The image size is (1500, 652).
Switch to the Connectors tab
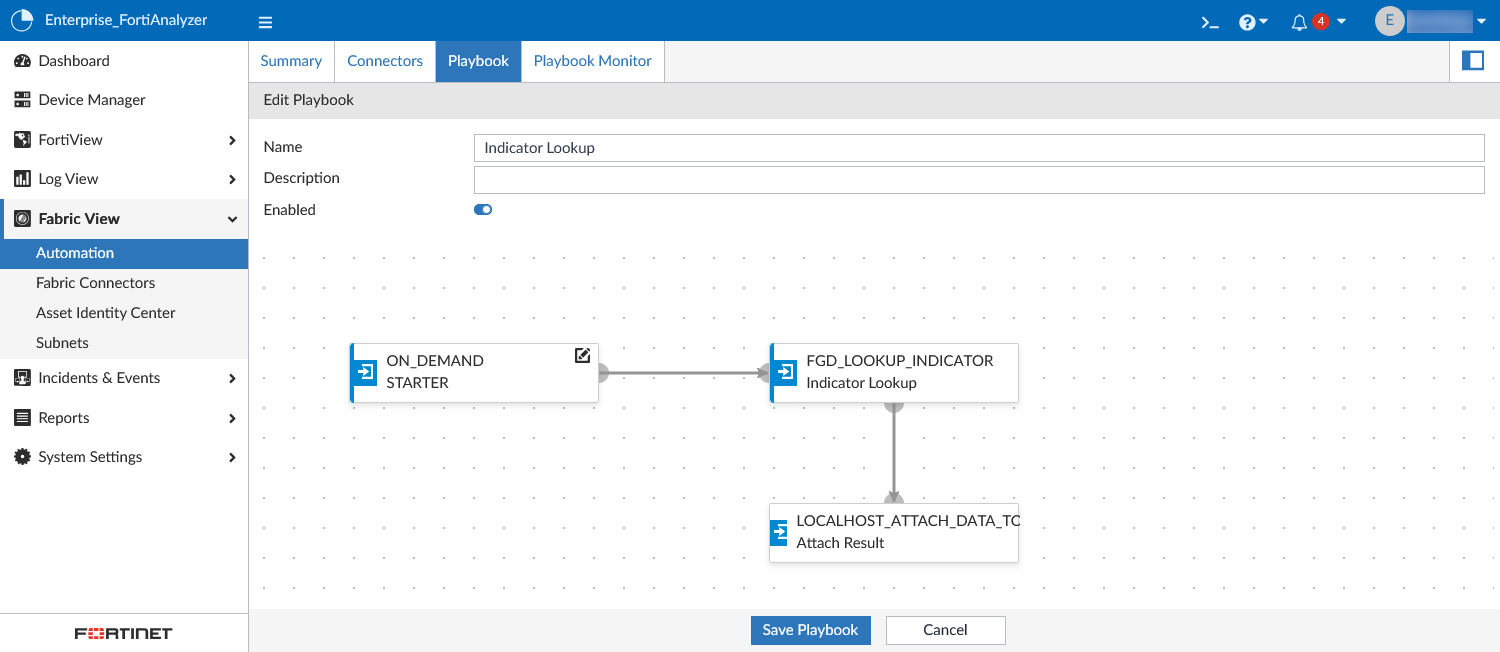point(385,61)
